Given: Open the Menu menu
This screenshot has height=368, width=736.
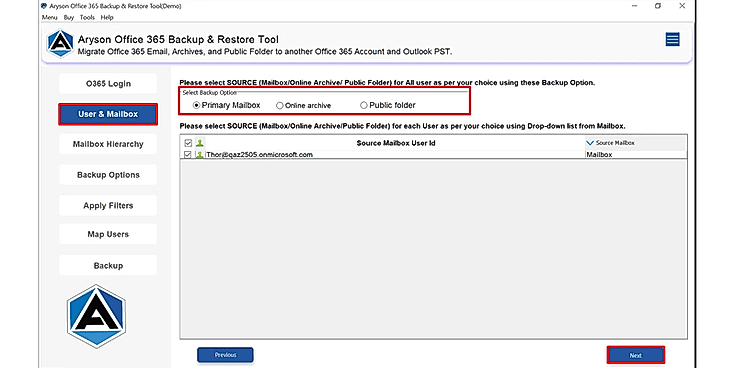Looking at the screenshot, I should click(x=49, y=17).
